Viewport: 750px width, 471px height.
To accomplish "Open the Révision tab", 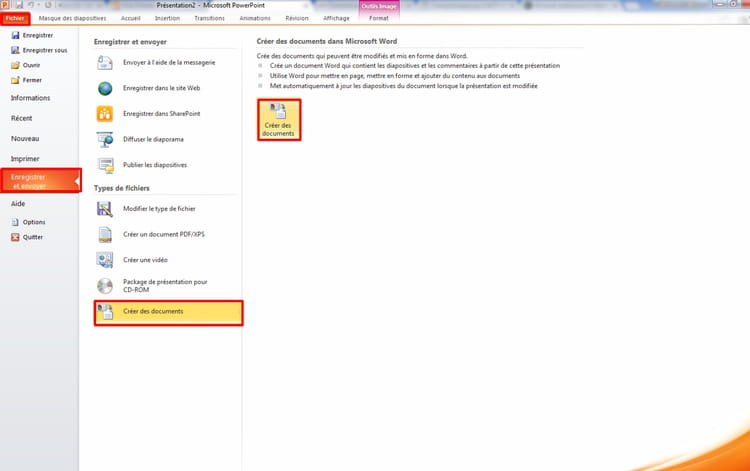I will pyautogui.click(x=297, y=18).
